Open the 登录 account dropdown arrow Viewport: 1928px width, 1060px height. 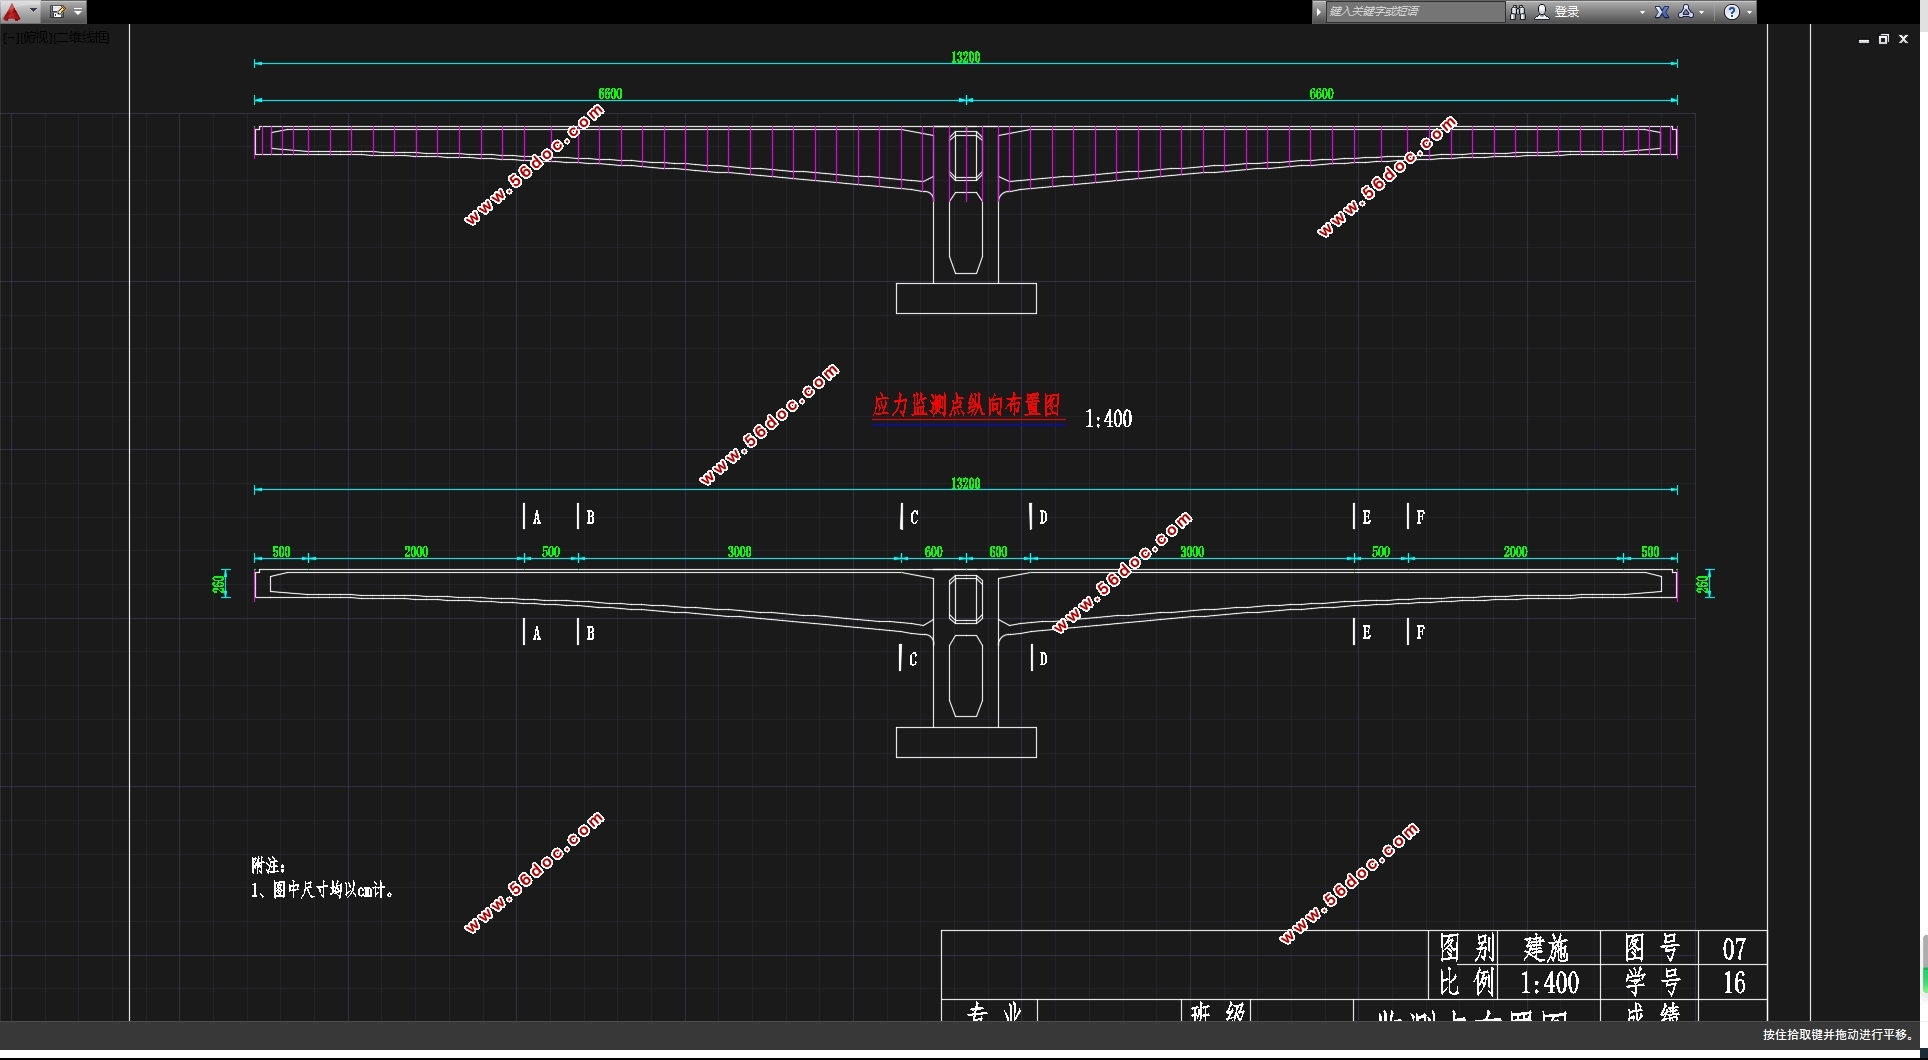pyautogui.click(x=1642, y=12)
